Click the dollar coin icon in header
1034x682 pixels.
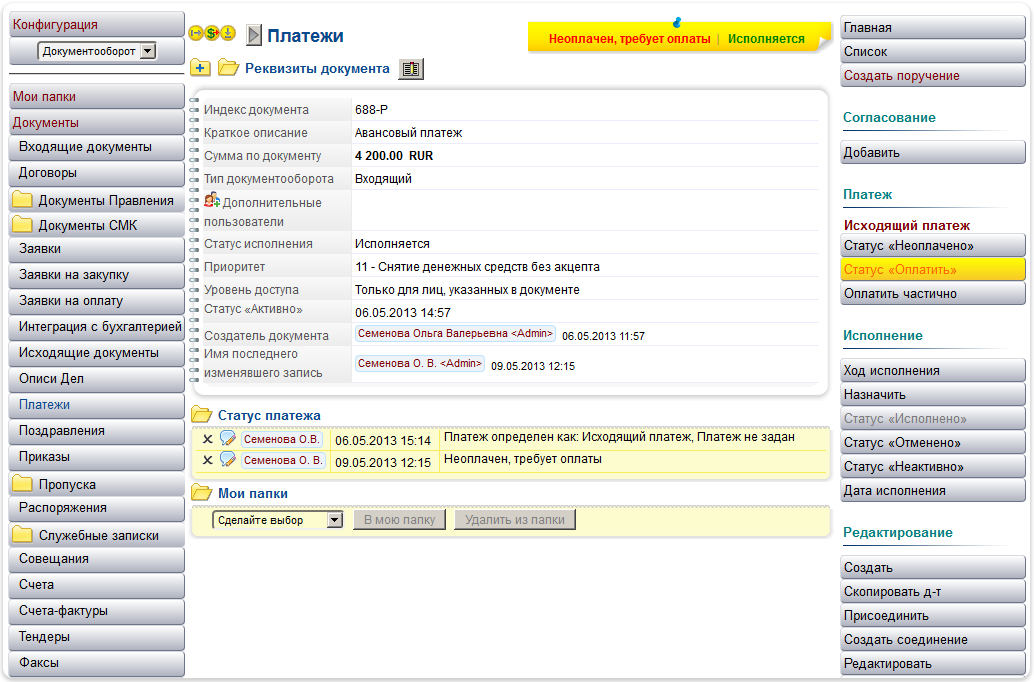pos(212,34)
